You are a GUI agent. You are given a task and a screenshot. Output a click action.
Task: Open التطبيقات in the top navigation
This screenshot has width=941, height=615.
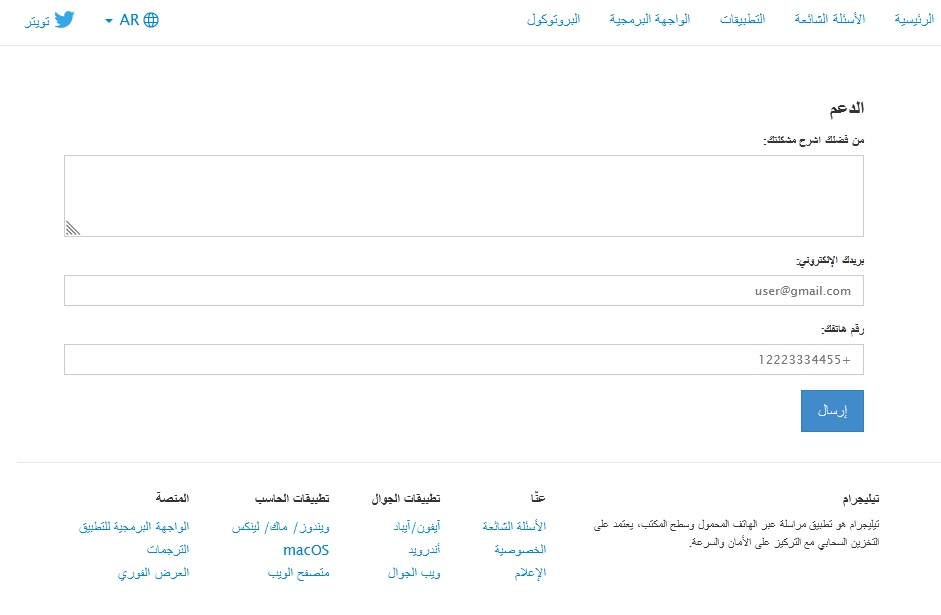tap(742, 19)
